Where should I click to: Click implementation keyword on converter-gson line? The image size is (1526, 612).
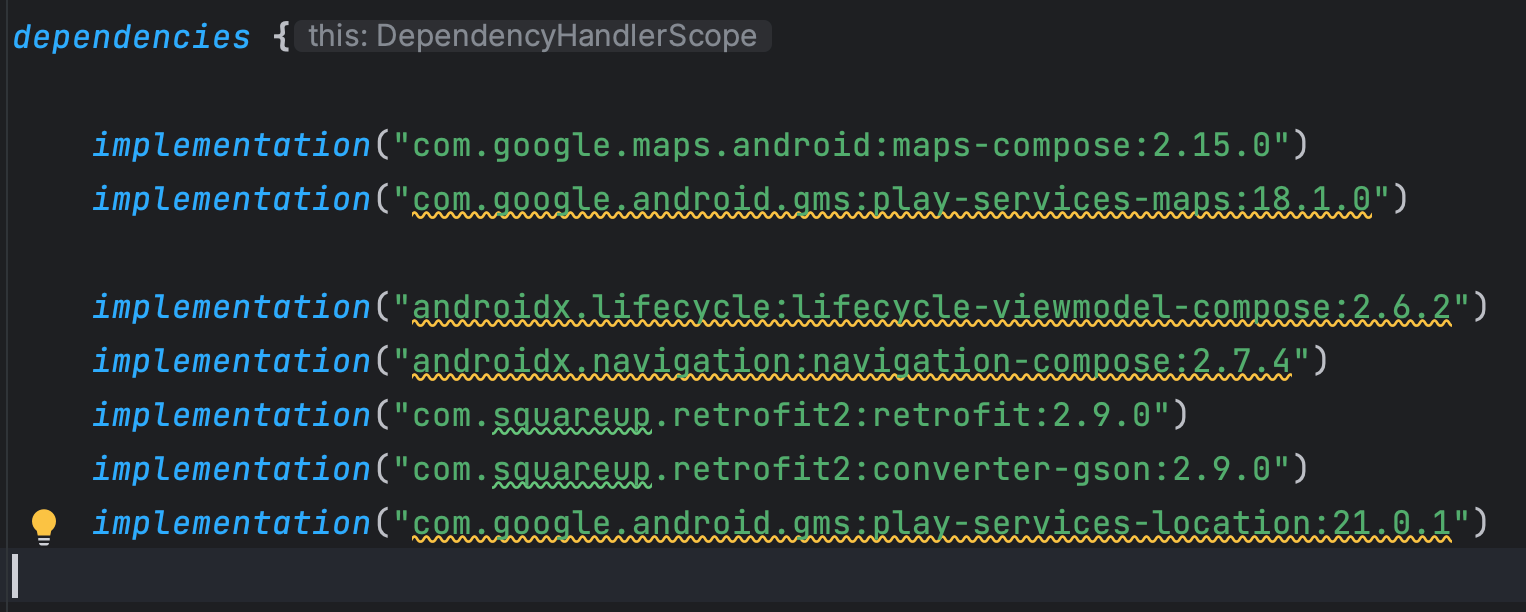pos(232,469)
